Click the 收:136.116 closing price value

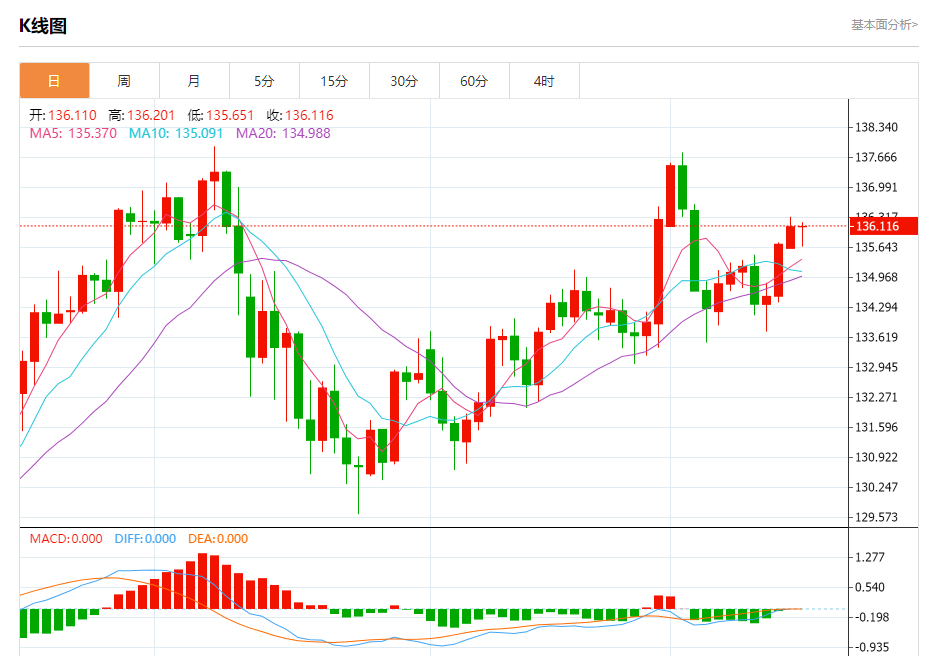[300, 115]
